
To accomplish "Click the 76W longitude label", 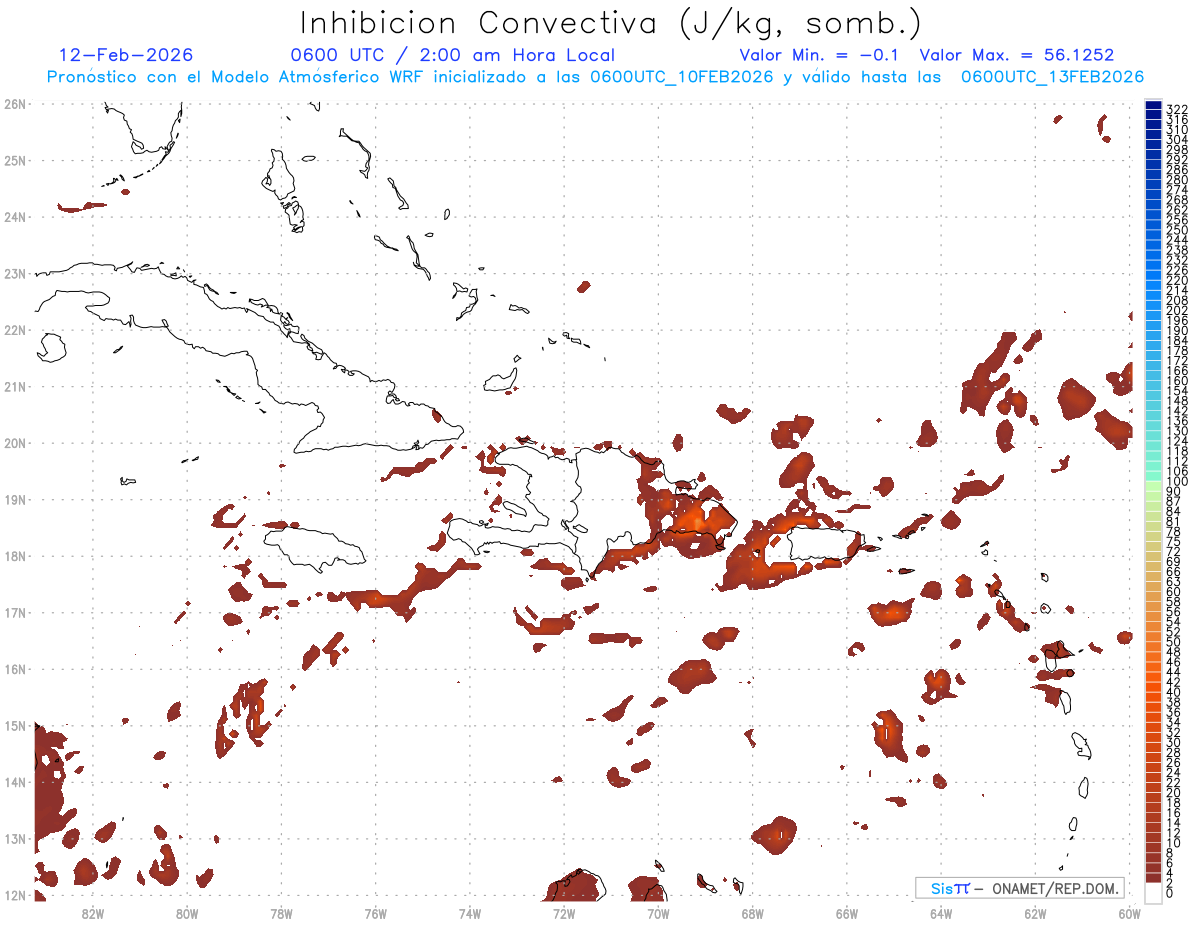I will (x=375, y=912).
